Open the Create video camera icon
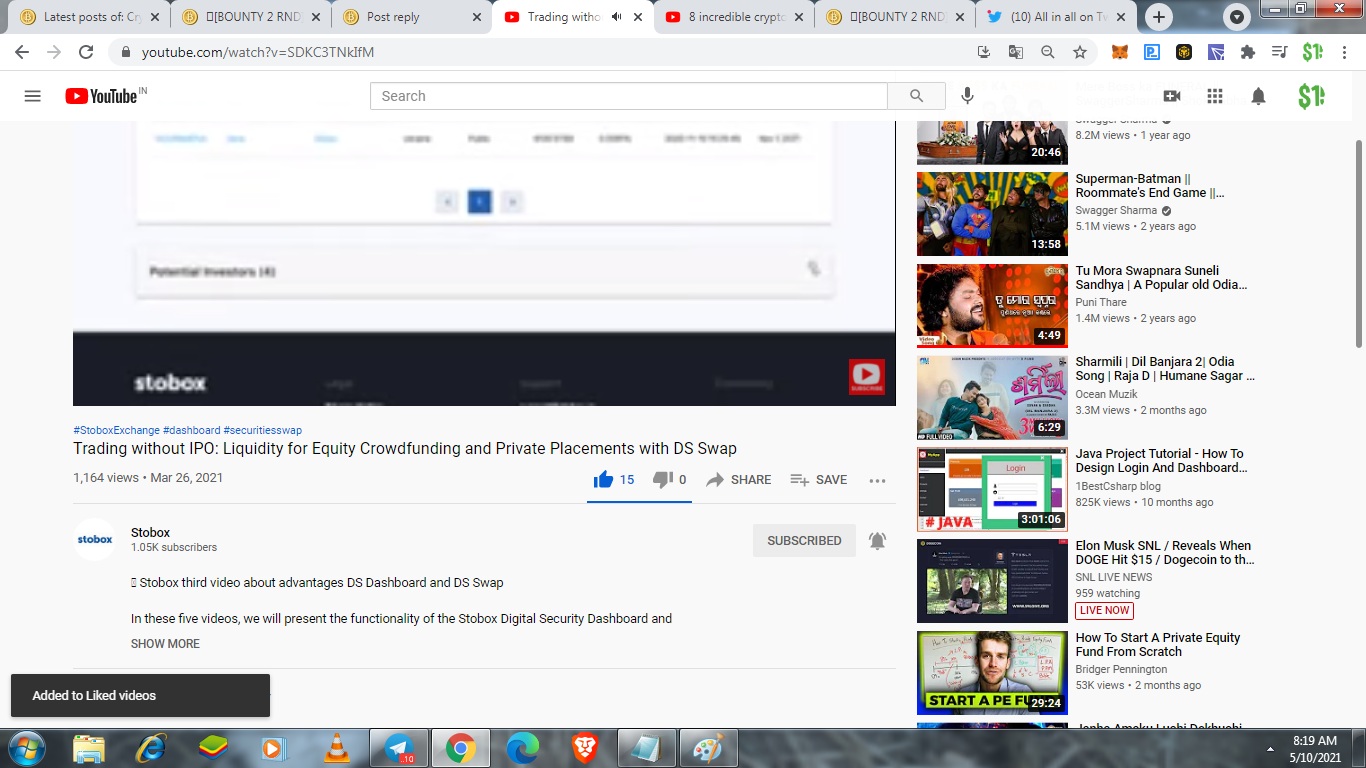 [1172, 96]
